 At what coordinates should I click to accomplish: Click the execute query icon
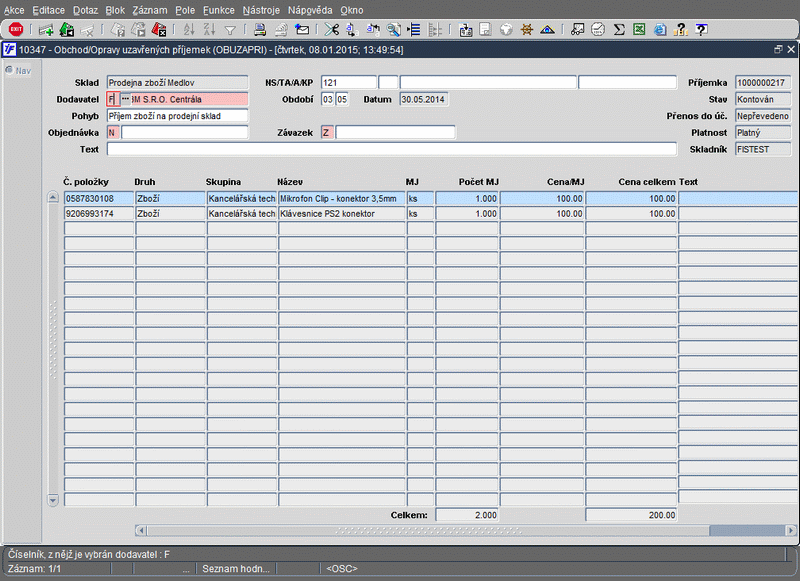click(x=138, y=30)
